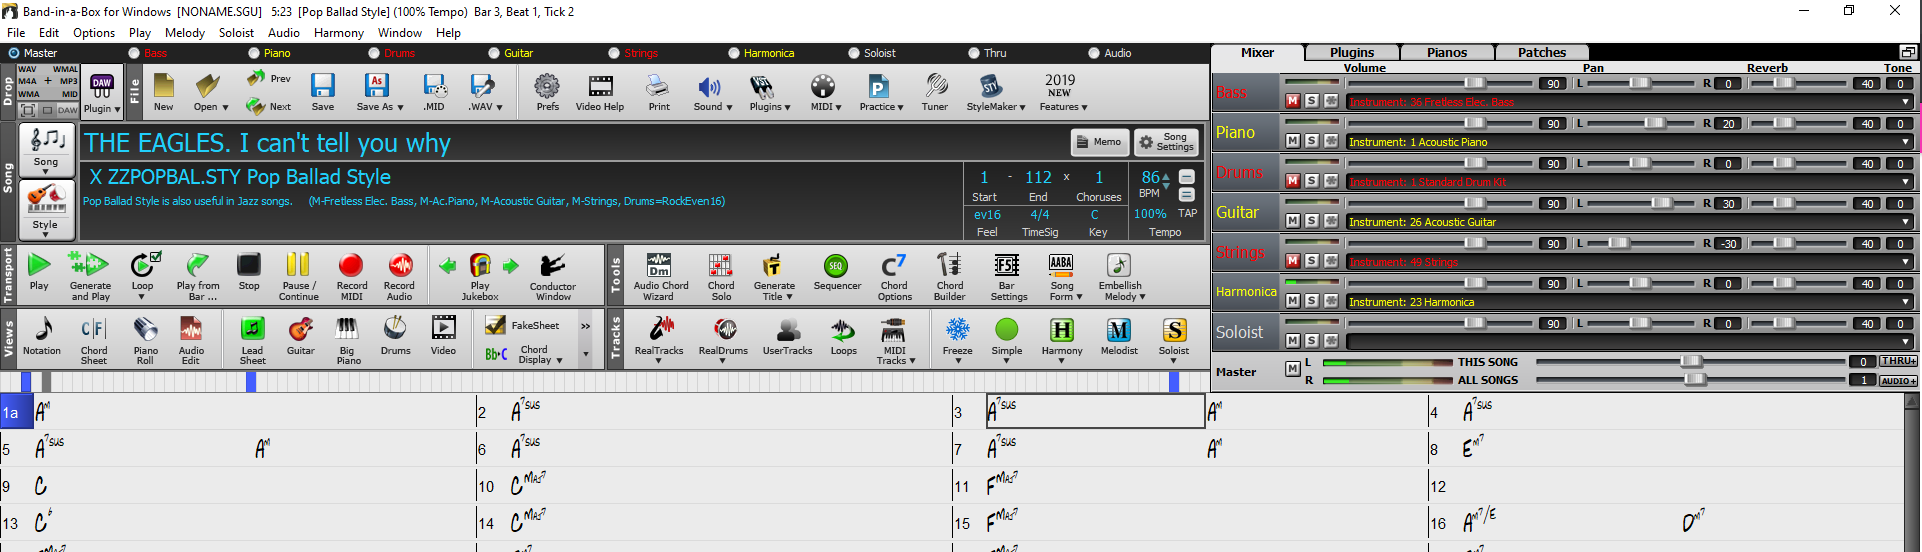Open the Notation view

point(42,337)
